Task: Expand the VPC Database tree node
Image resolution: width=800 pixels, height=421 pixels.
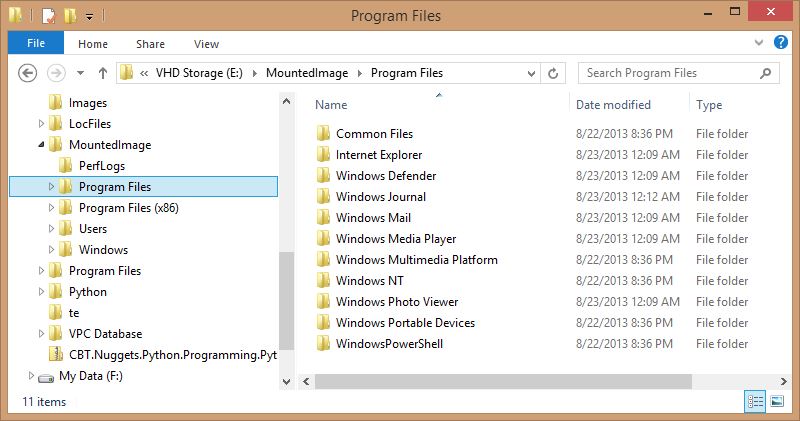Action: click(x=41, y=333)
